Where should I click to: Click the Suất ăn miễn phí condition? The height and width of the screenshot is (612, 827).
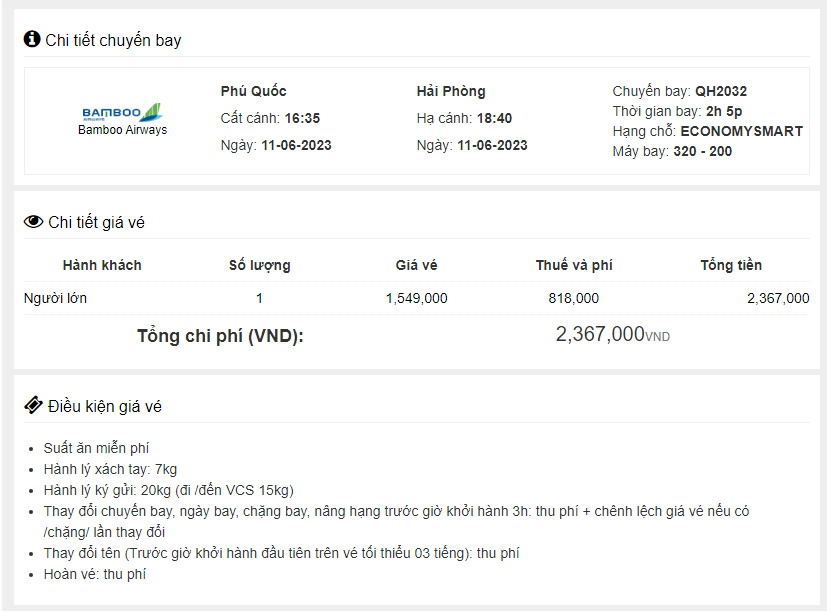coord(96,448)
